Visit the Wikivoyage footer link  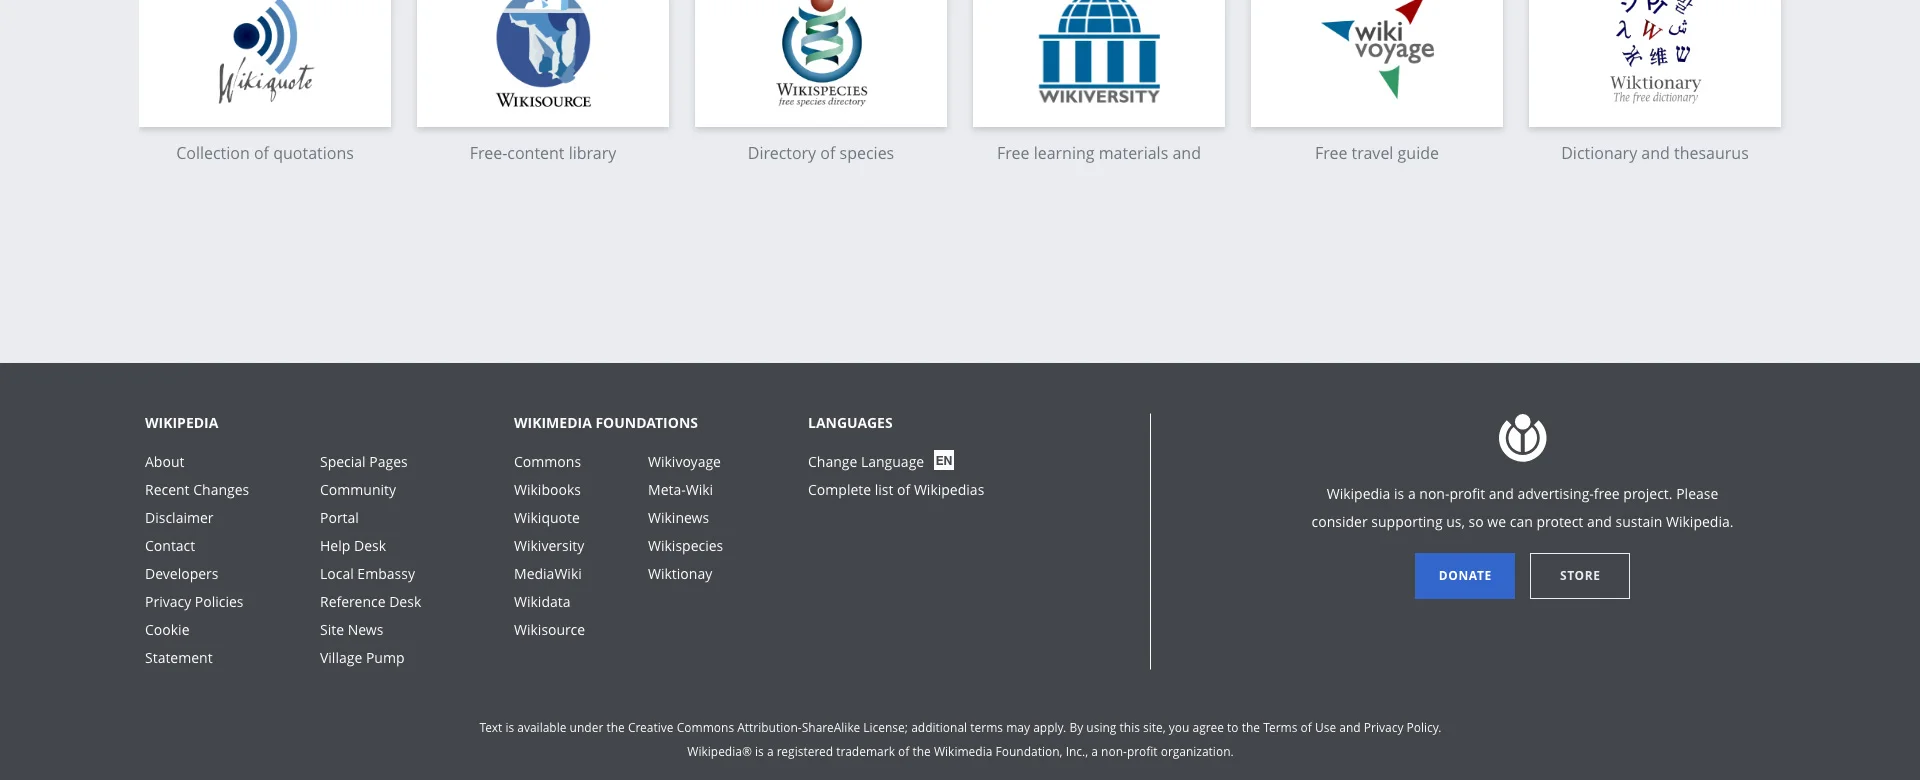click(x=684, y=462)
